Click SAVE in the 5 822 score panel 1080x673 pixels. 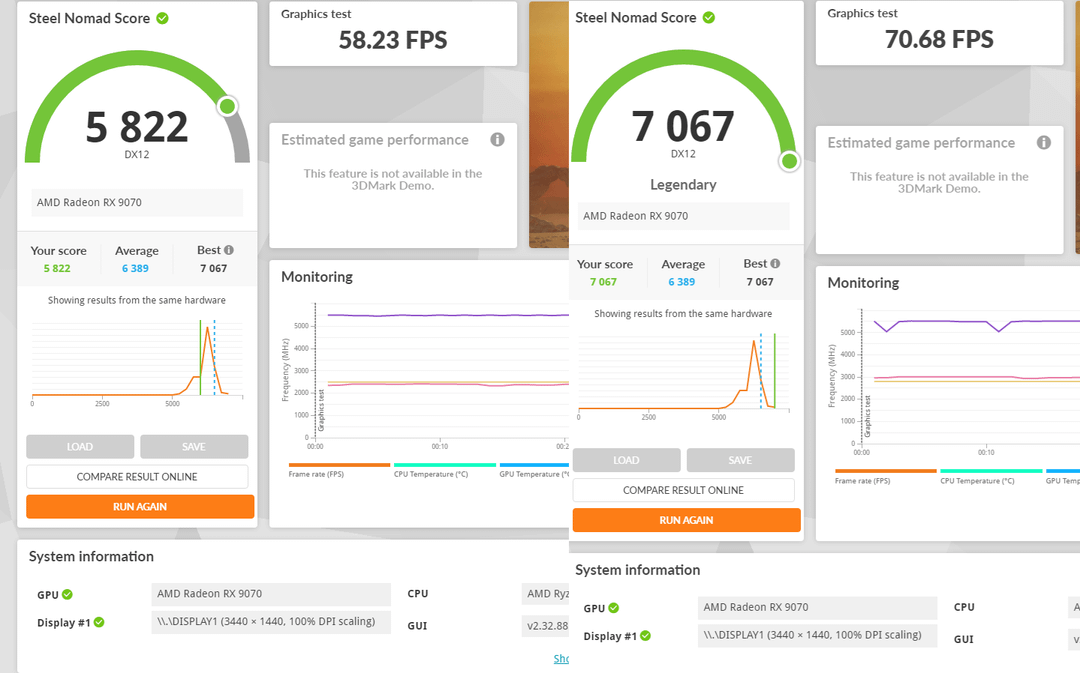click(194, 447)
